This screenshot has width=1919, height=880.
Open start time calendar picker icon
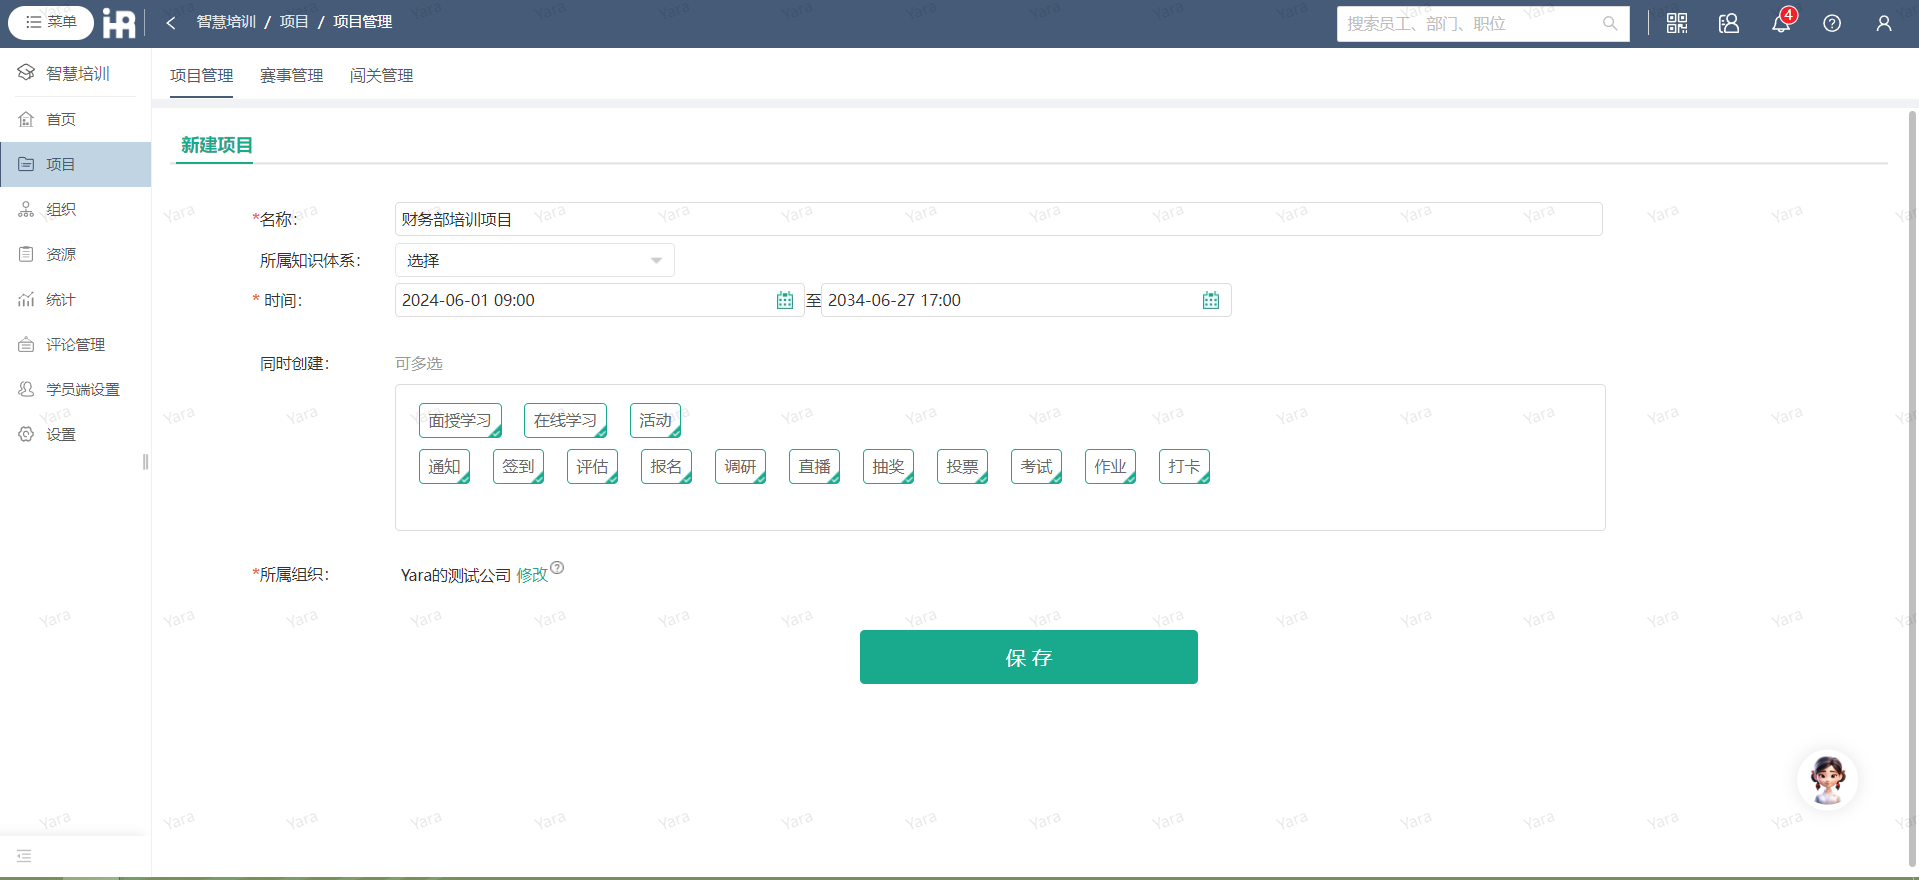pos(785,300)
